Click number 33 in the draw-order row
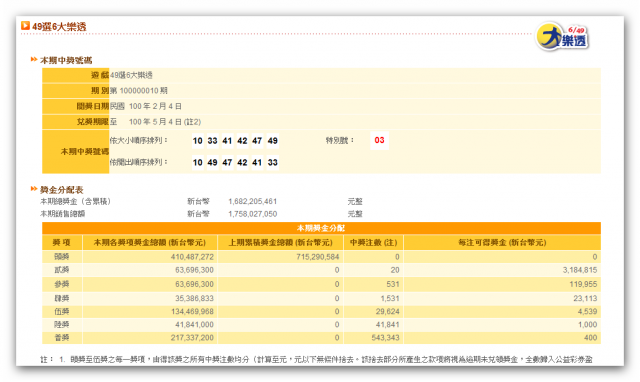 tap(272, 162)
